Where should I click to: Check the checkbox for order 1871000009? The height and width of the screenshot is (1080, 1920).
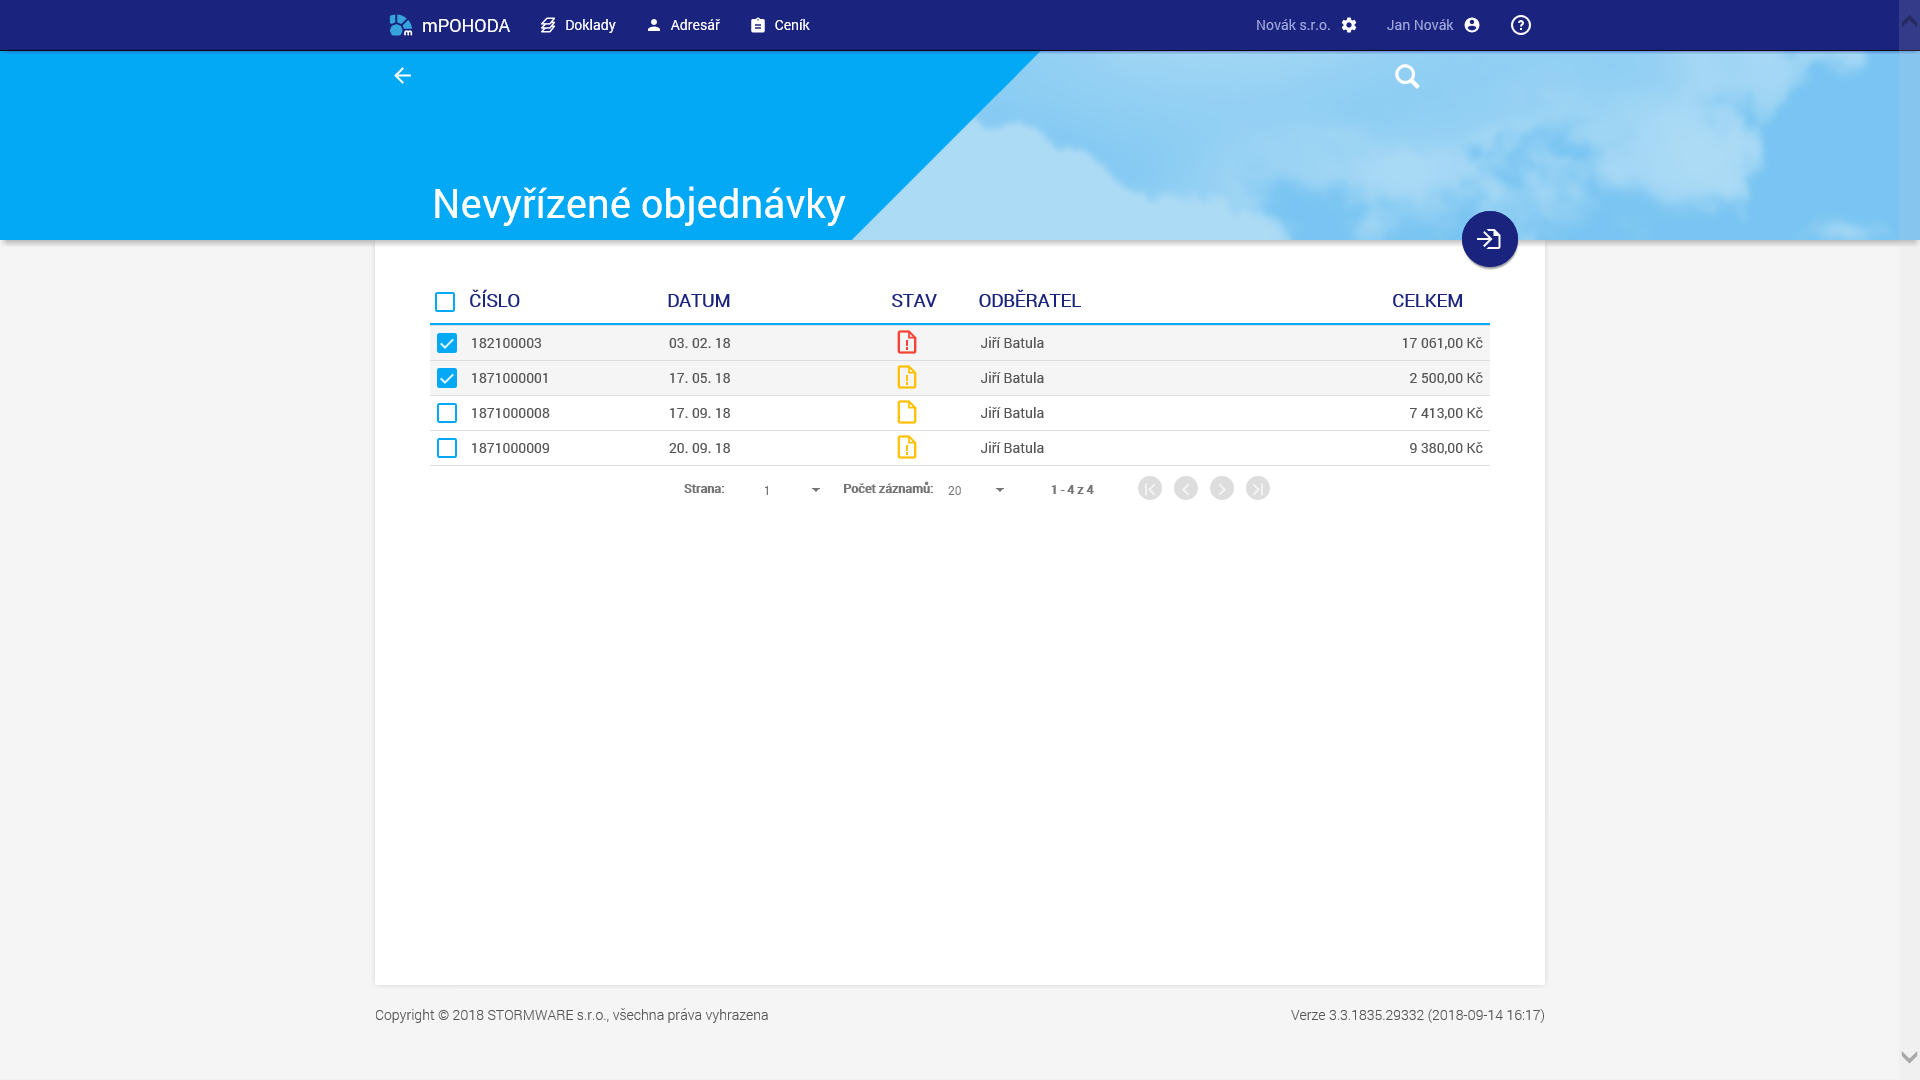(447, 448)
